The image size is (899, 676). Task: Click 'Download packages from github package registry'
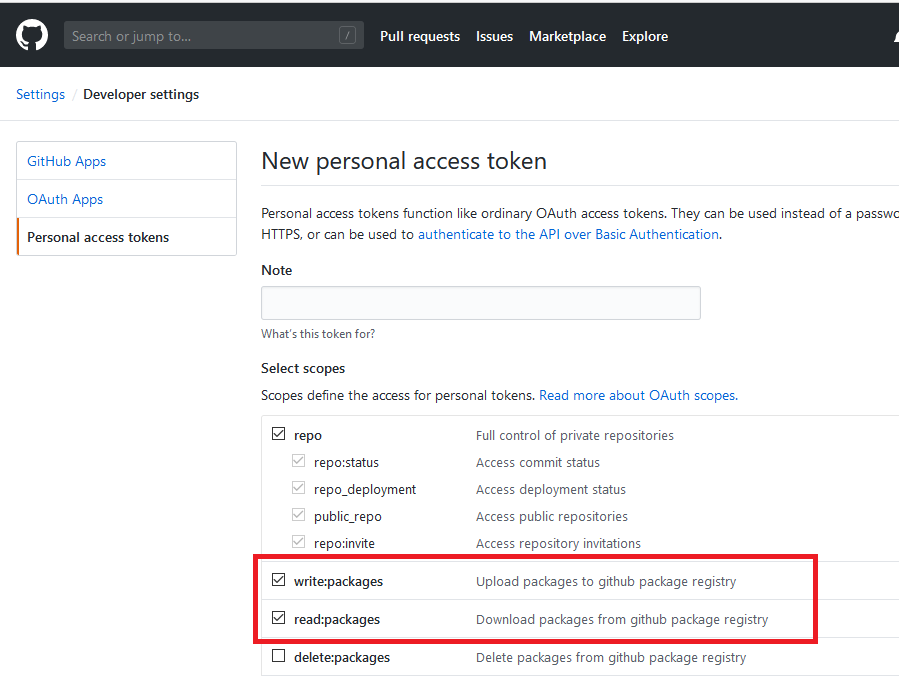[622, 619]
